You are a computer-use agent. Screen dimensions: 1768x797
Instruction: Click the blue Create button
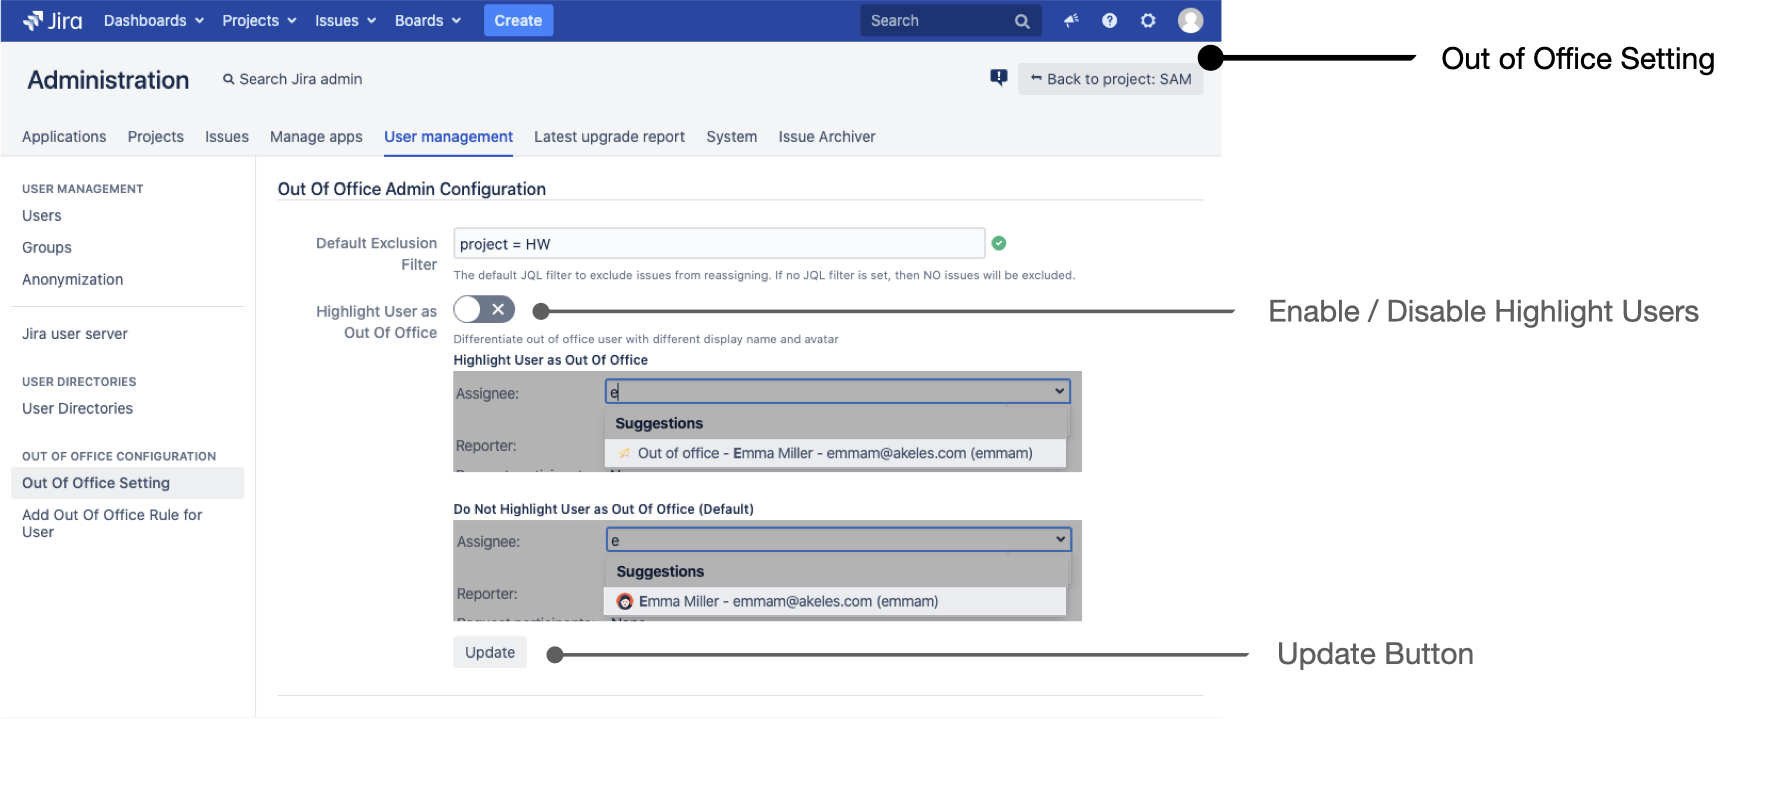tap(518, 21)
